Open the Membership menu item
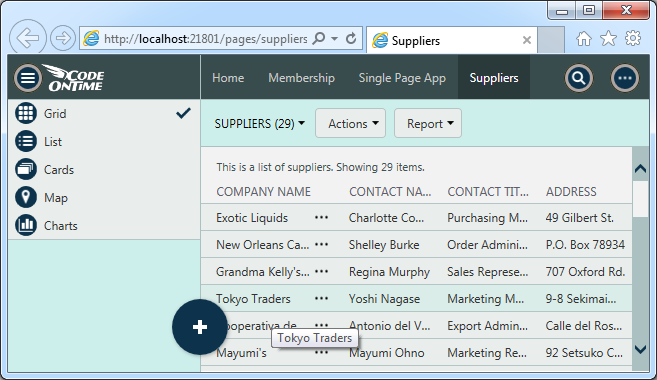 click(x=301, y=78)
